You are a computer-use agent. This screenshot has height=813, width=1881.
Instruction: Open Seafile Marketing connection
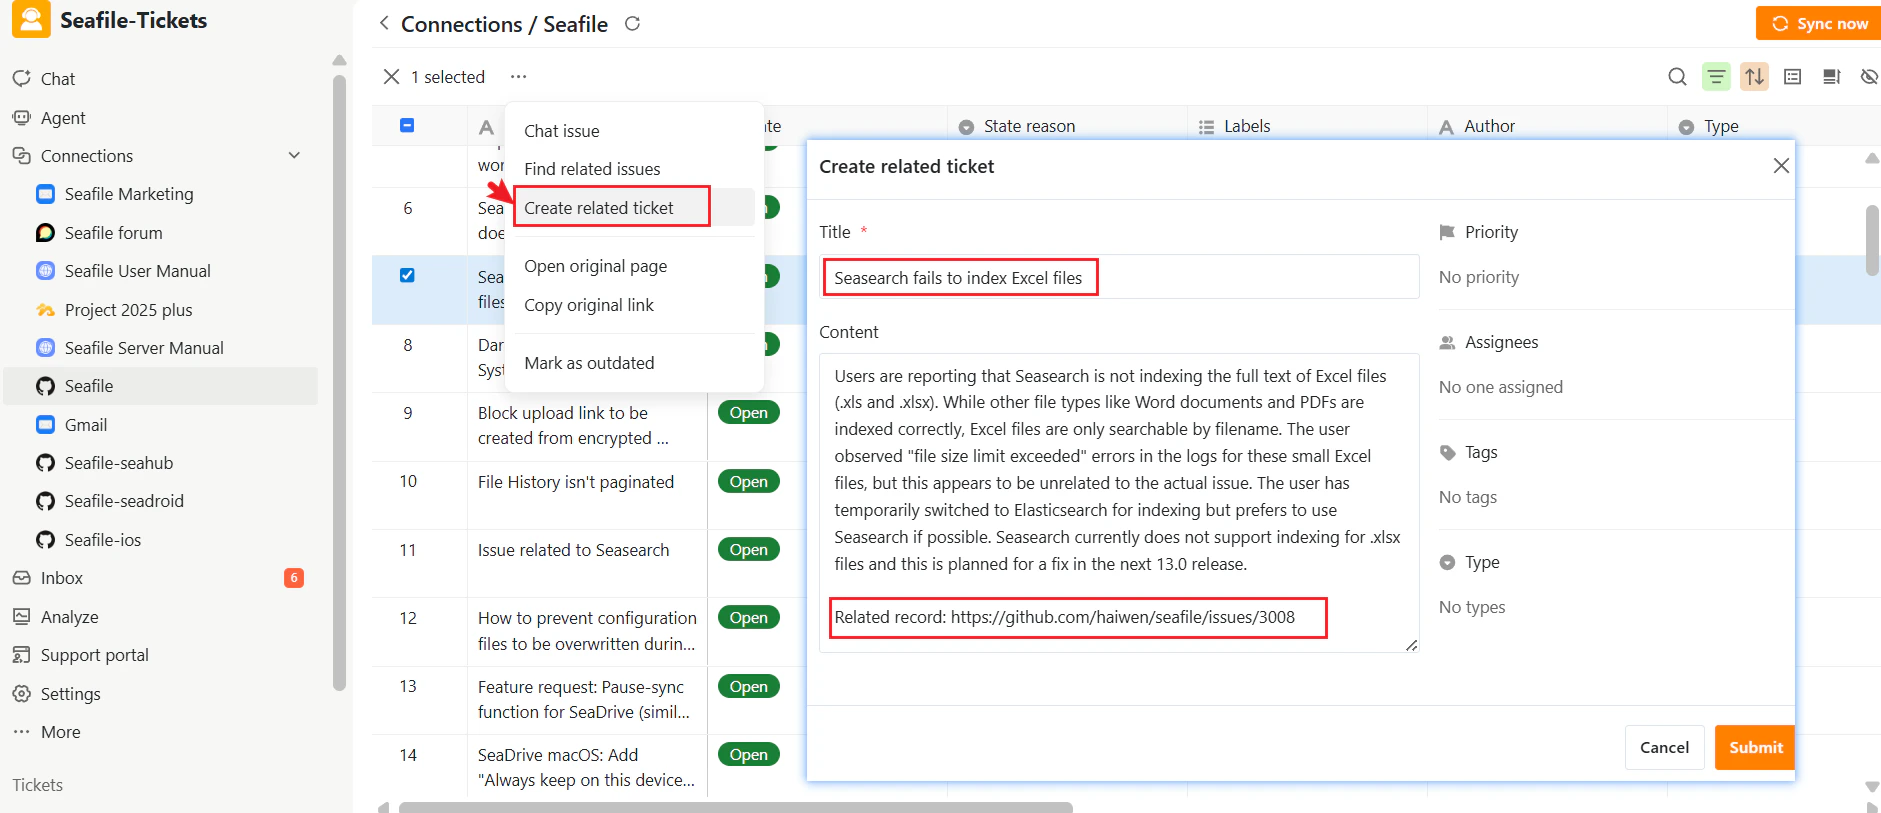click(x=129, y=194)
